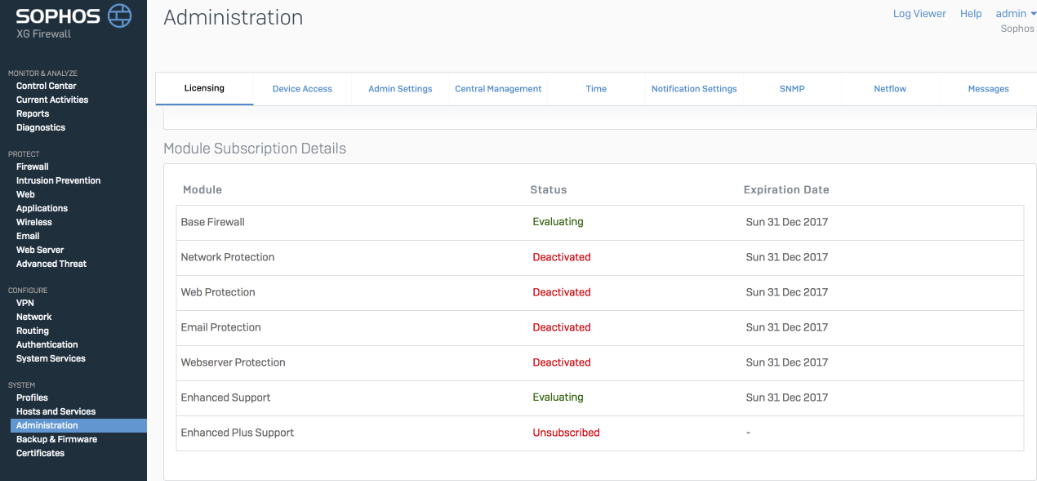Viewport: 1037px width, 481px height.
Task: Select Backup & Firmware in the sidebar
Action: pos(56,439)
